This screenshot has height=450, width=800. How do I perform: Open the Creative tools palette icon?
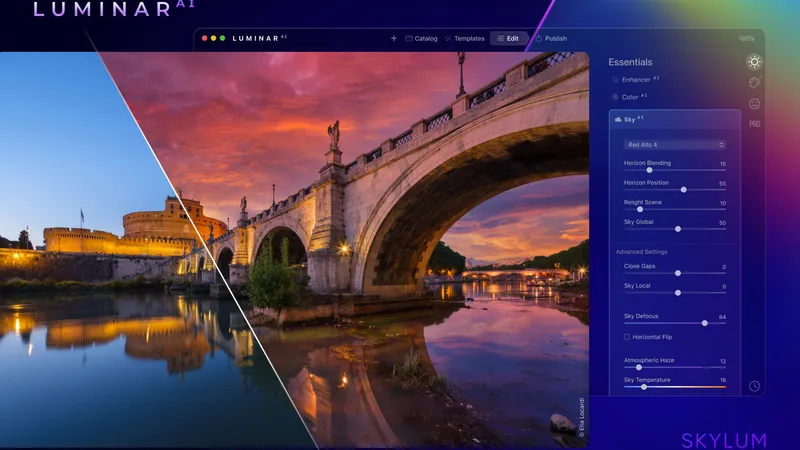coord(754,82)
